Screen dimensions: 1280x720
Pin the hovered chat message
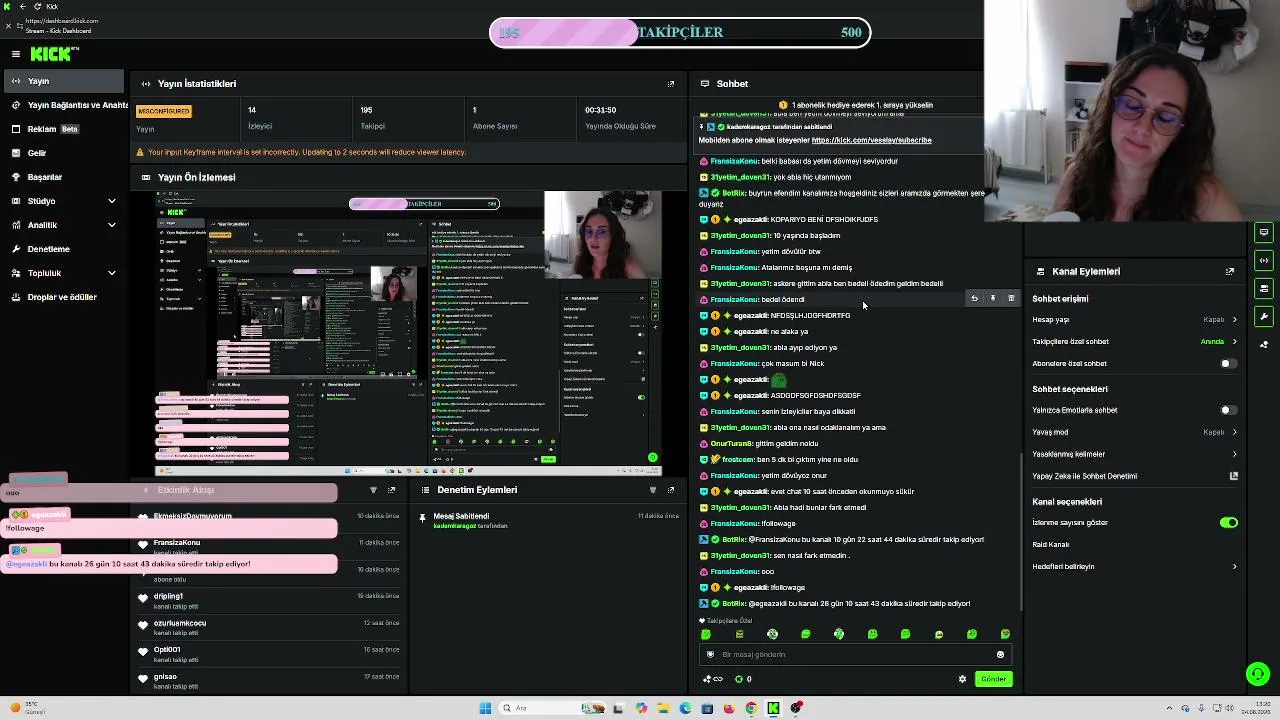993,298
